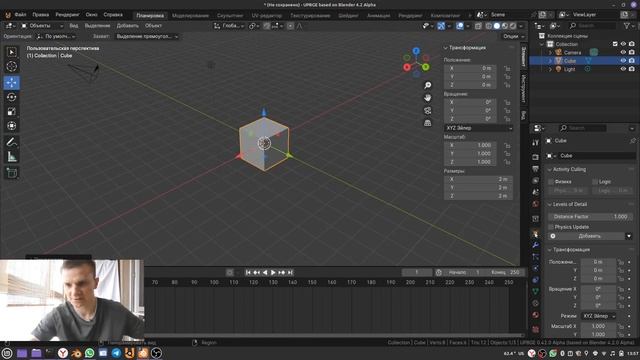640x360 pixels.
Task: Hide Camera in outliner viewport
Action: click(x=623, y=52)
